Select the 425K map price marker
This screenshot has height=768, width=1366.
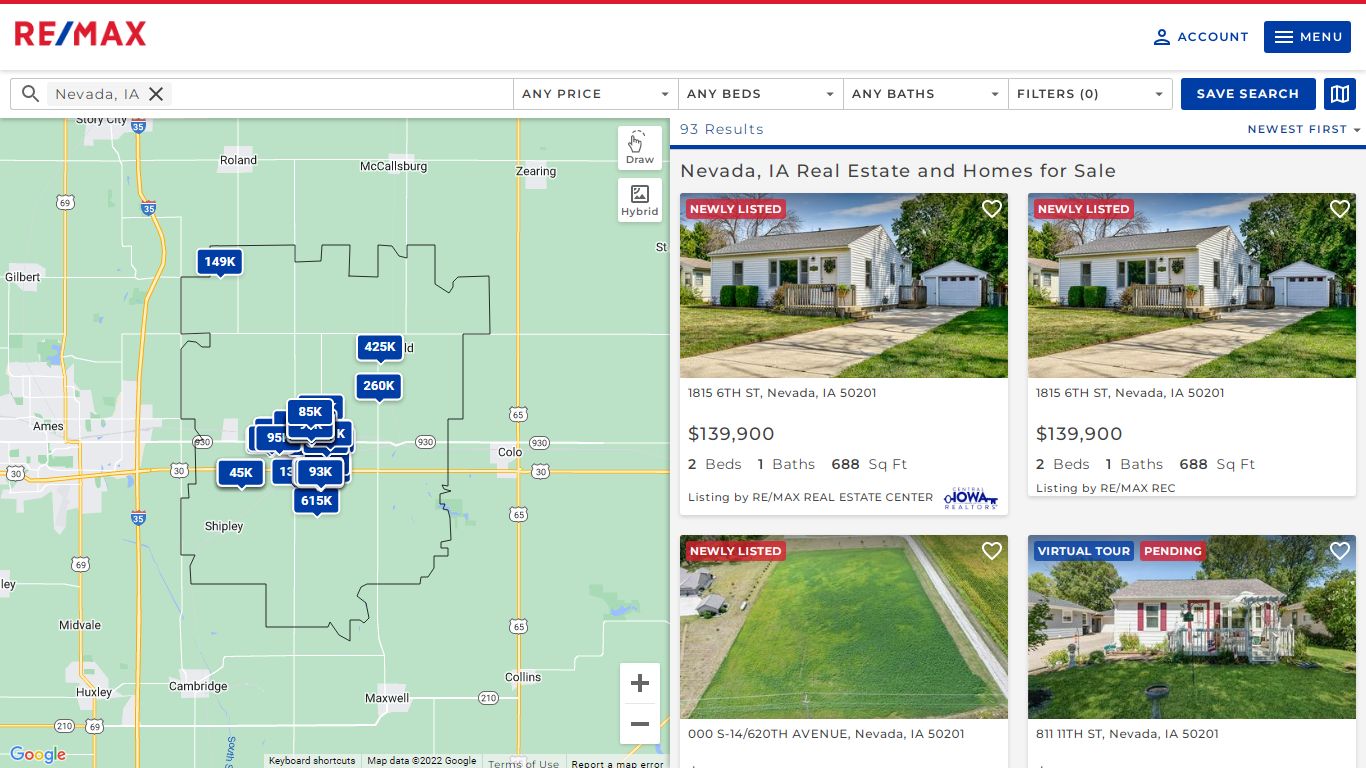pyautogui.click(x=380, y=348)
